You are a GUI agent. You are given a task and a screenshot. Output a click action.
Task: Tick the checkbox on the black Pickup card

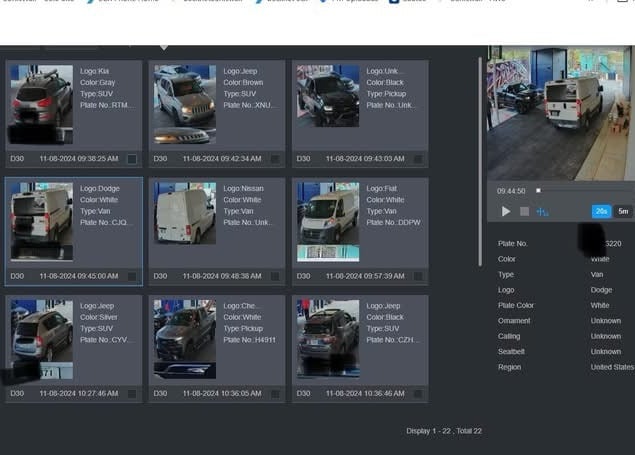pos(417,158)
